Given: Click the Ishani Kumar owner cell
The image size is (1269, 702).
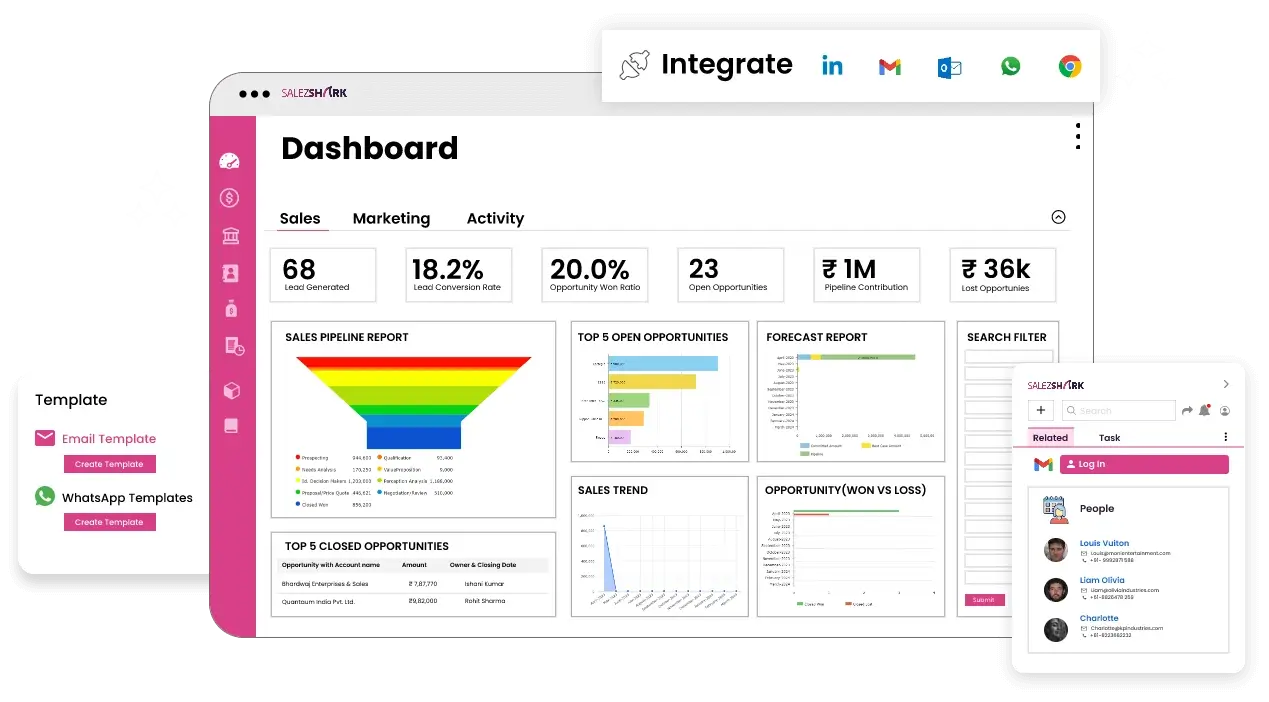Looking at the screenshot, I should [x=484, y=583].
